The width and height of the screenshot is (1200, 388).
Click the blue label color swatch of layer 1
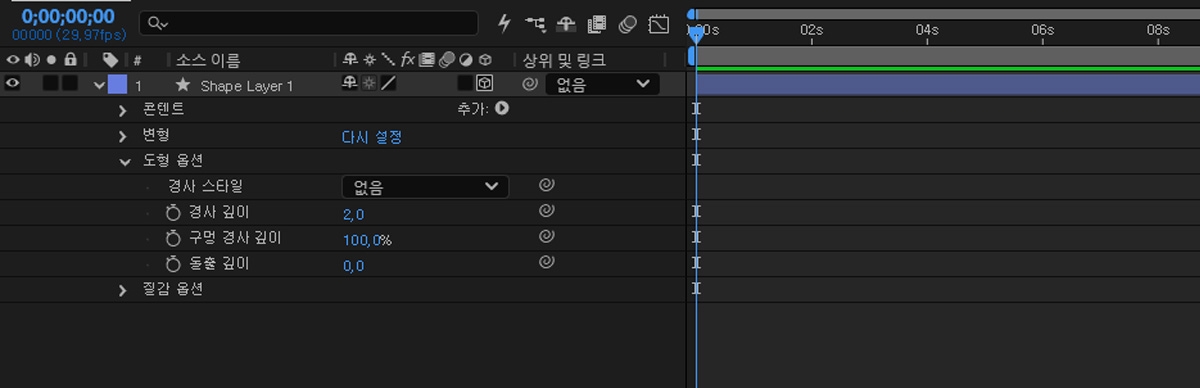coord(117,85)
